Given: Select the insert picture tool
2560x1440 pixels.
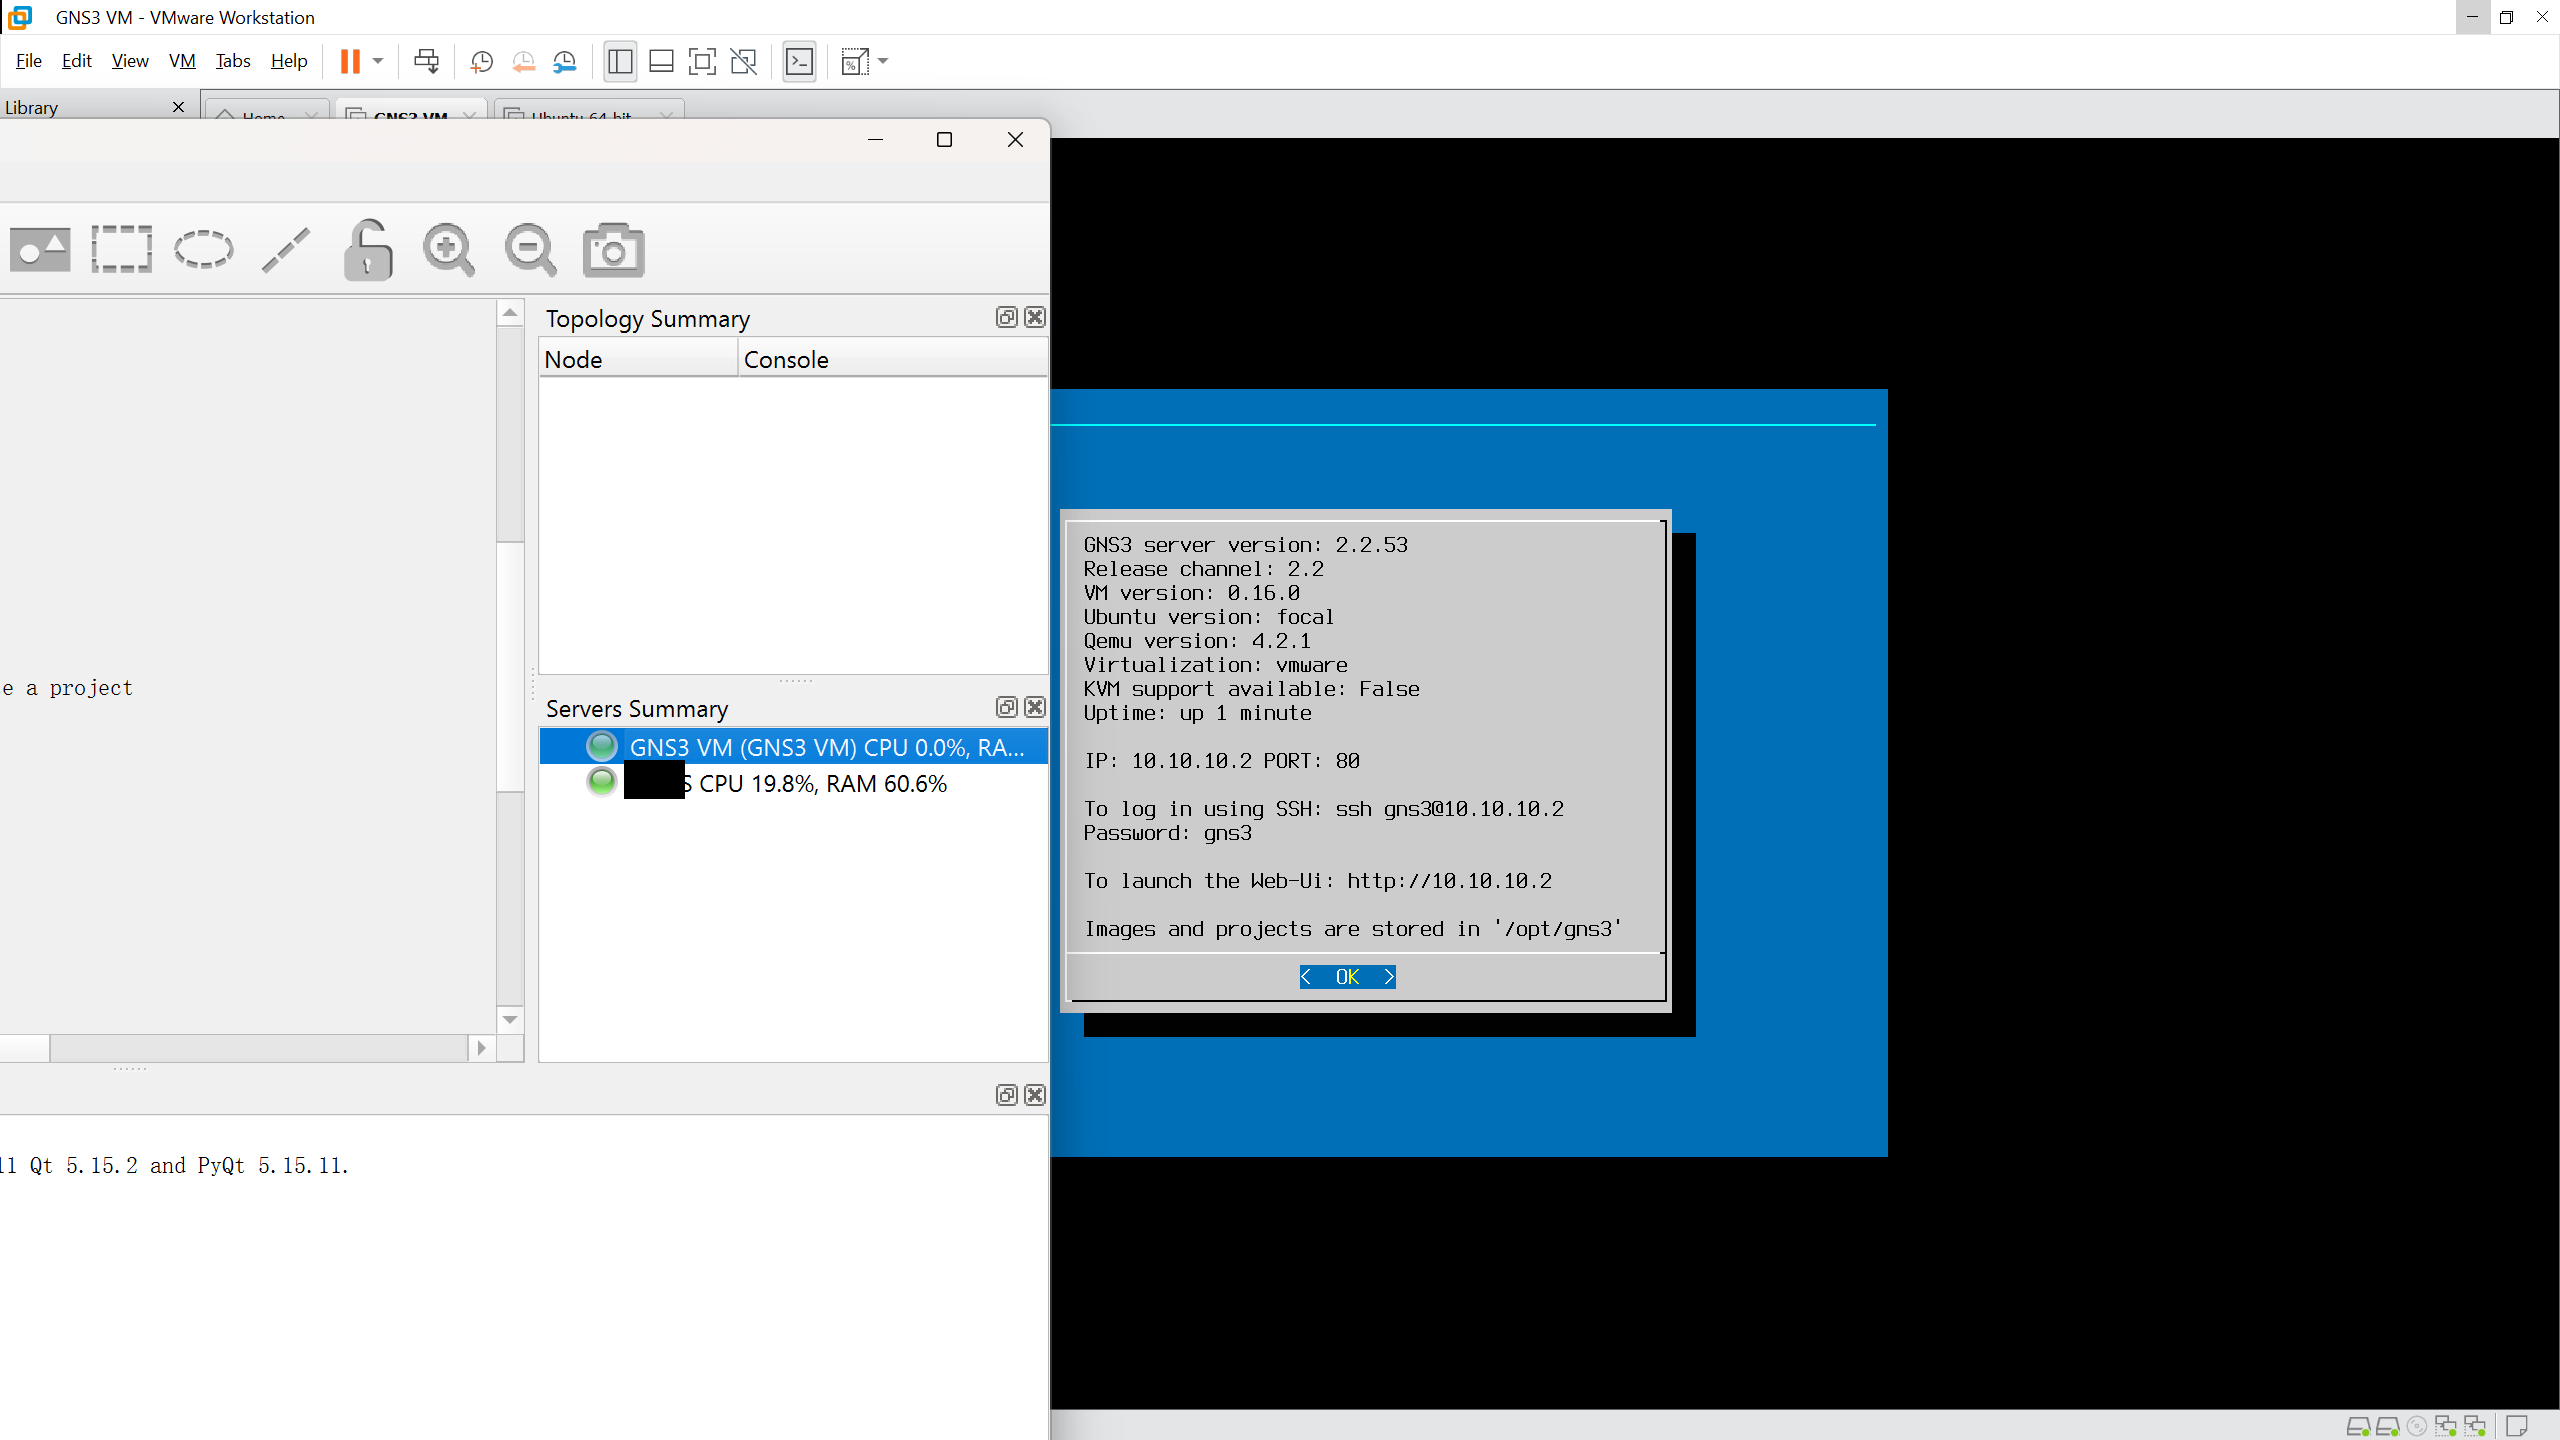Looking at the screenshot, I should (40, 249).
